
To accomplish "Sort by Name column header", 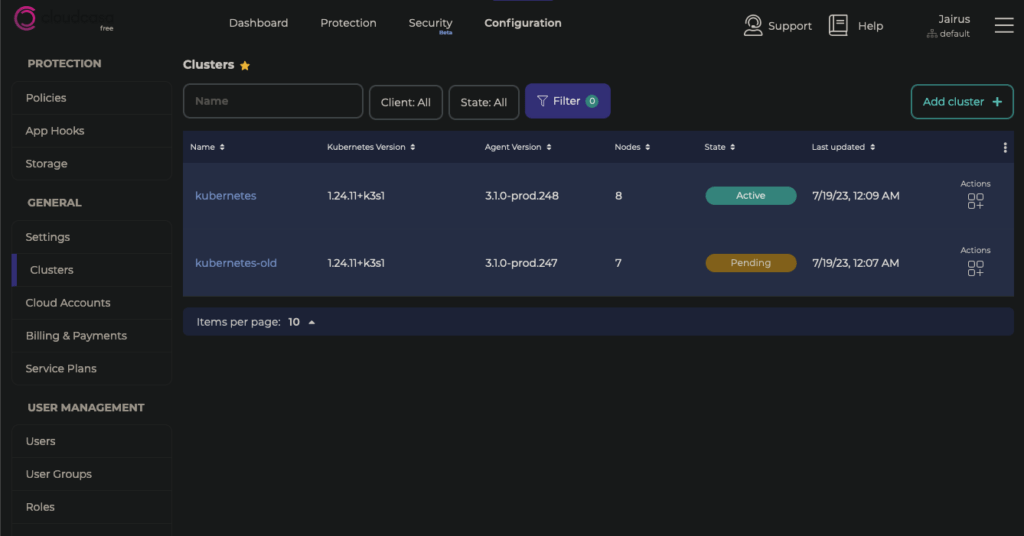I will coord(207,147).
